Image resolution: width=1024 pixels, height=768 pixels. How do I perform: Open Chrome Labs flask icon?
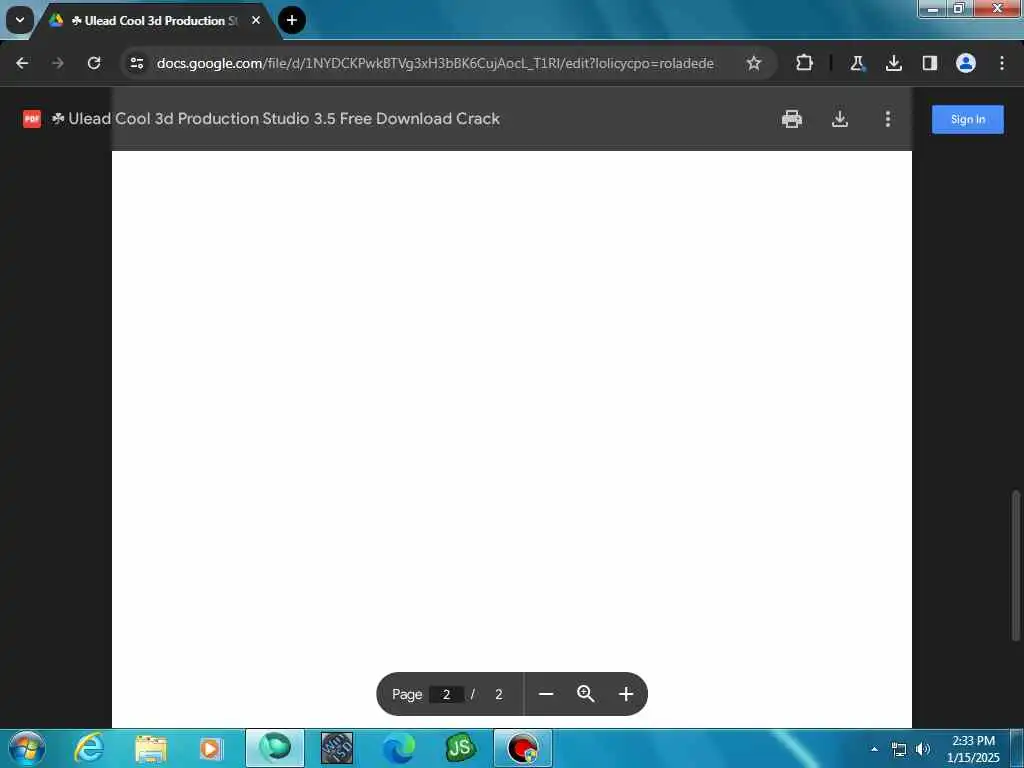(857, 63)
